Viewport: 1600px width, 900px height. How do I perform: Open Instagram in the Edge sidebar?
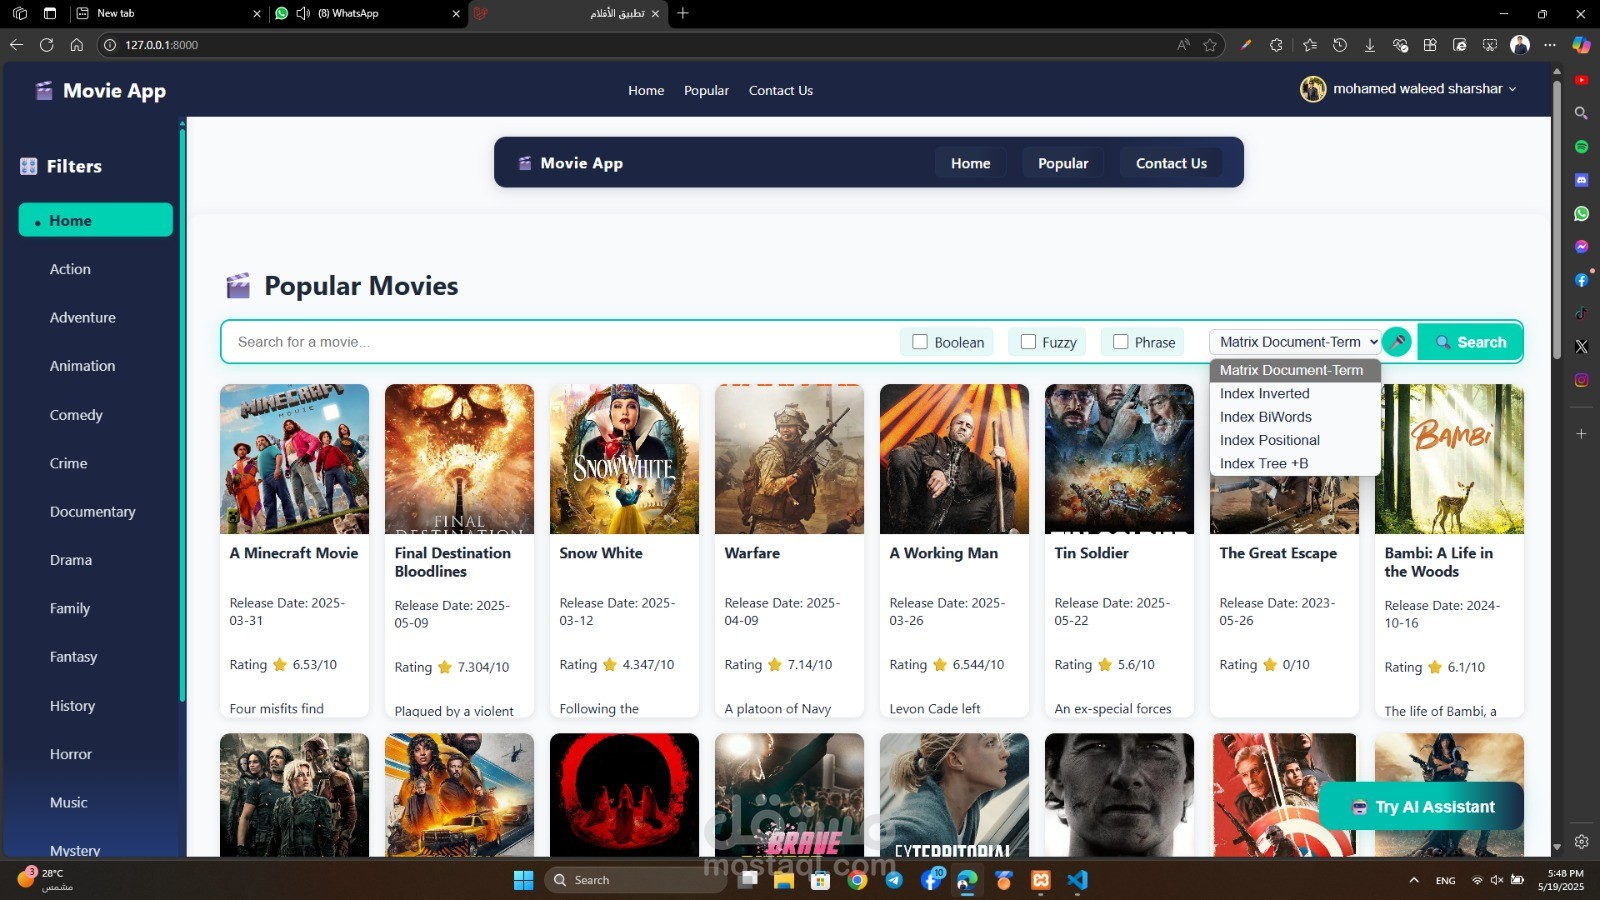1581,380
